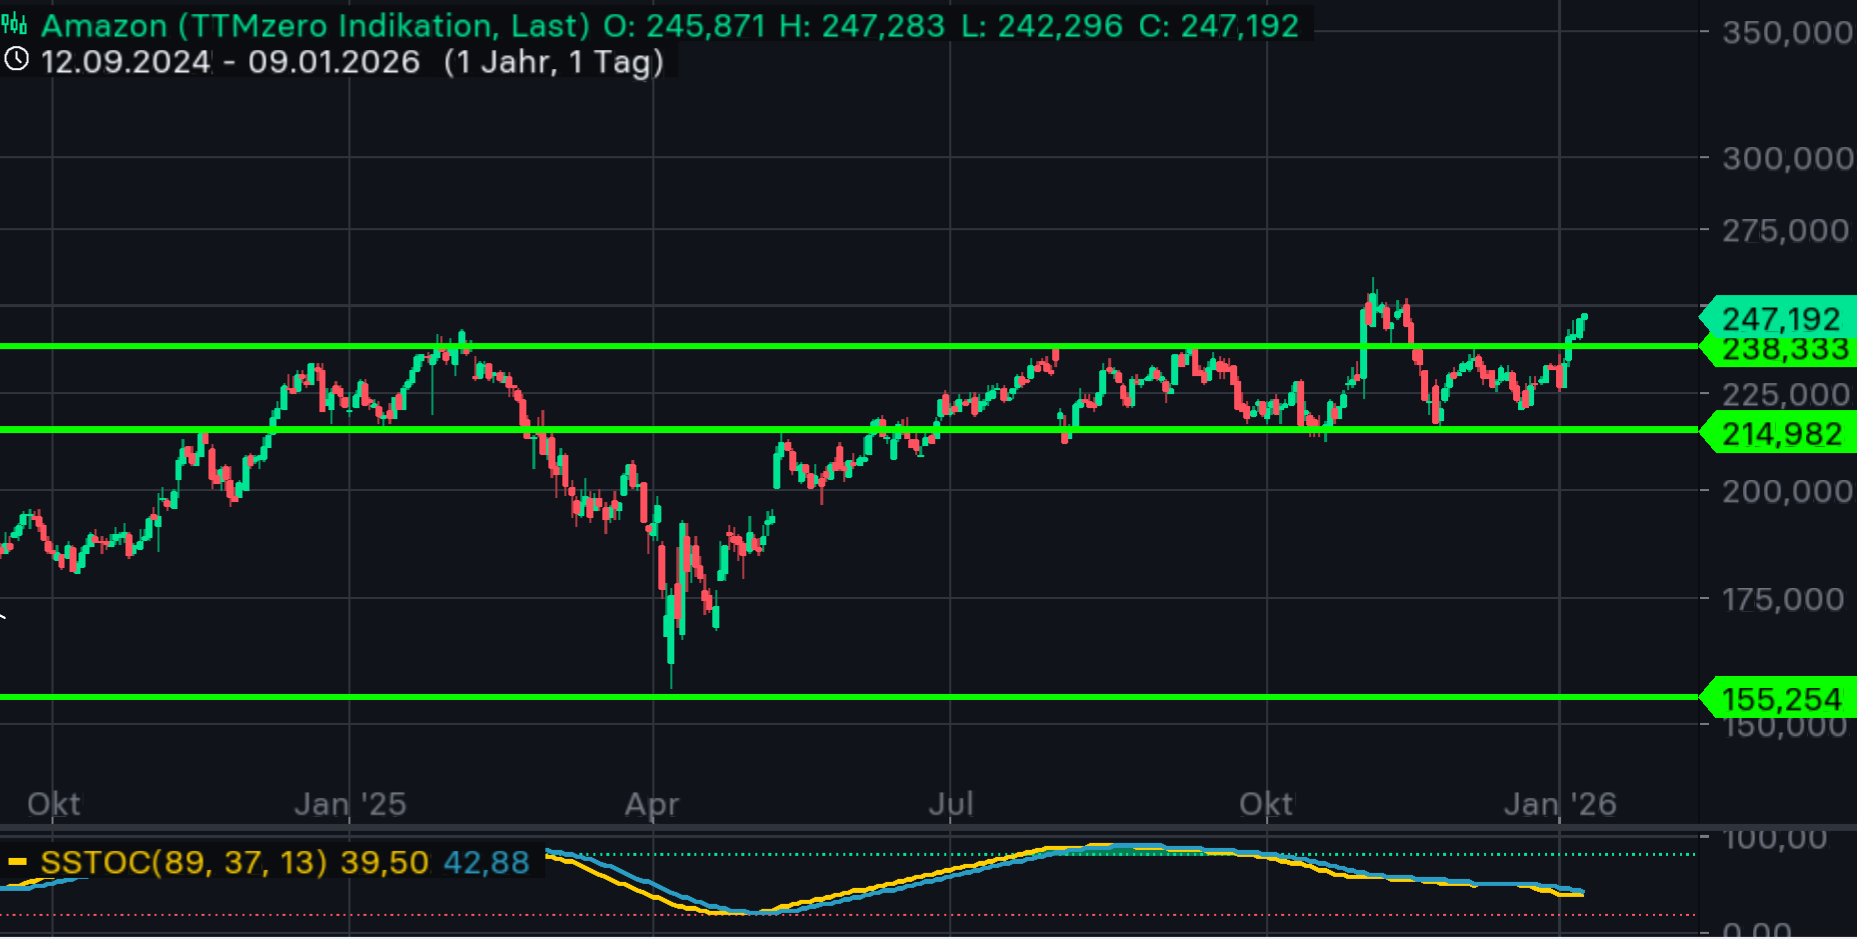Click the close value C: 247,192 in header
This screenshot has width=1857, height=939.
(x=1218, y=25)
